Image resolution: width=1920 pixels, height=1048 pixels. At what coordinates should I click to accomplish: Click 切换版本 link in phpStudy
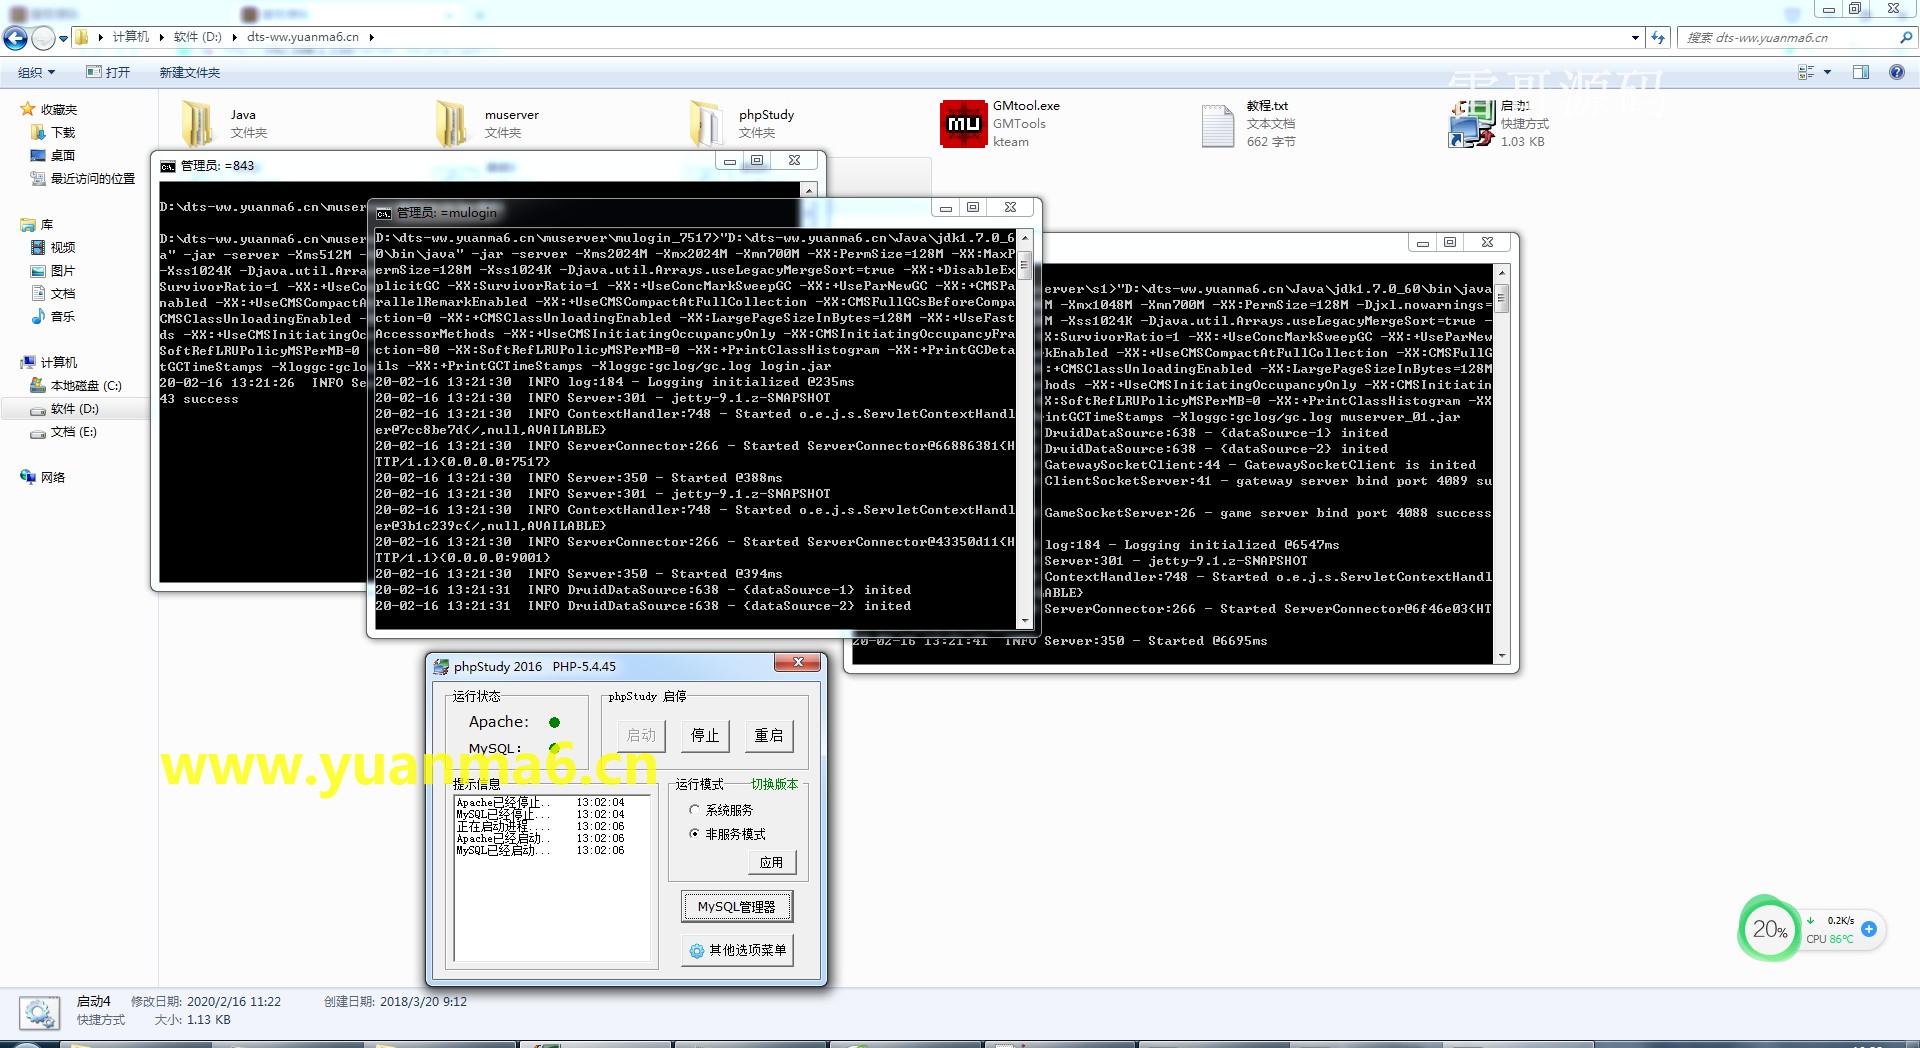pos(775,784)
